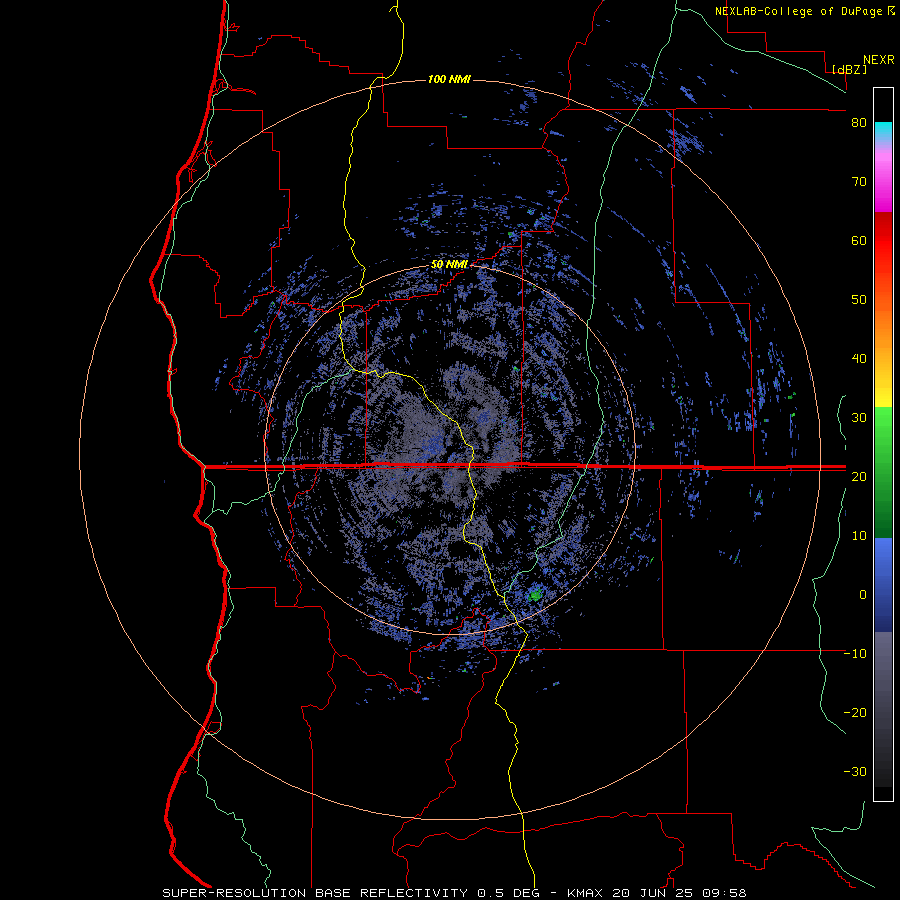Viewport: 900px width, 900px height.
Task: Click the reflectivity color bar legend
Action: tap(883, 444)
